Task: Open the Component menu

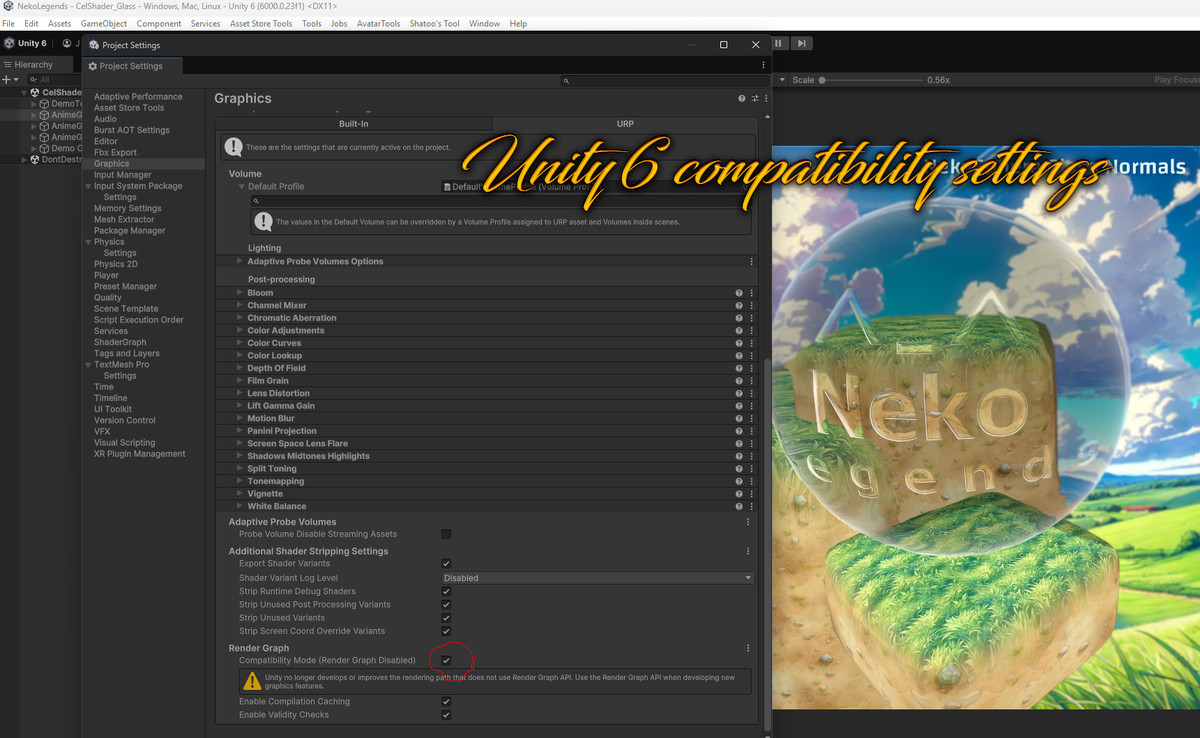Action: [x=159, y=23]
